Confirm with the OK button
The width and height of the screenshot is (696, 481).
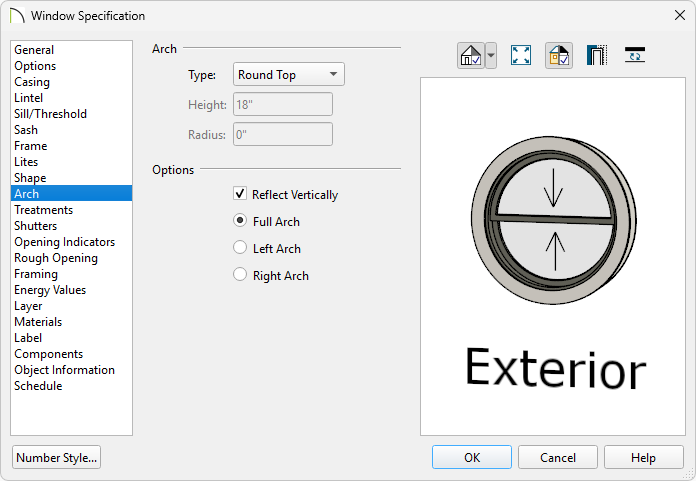[472, 457]
